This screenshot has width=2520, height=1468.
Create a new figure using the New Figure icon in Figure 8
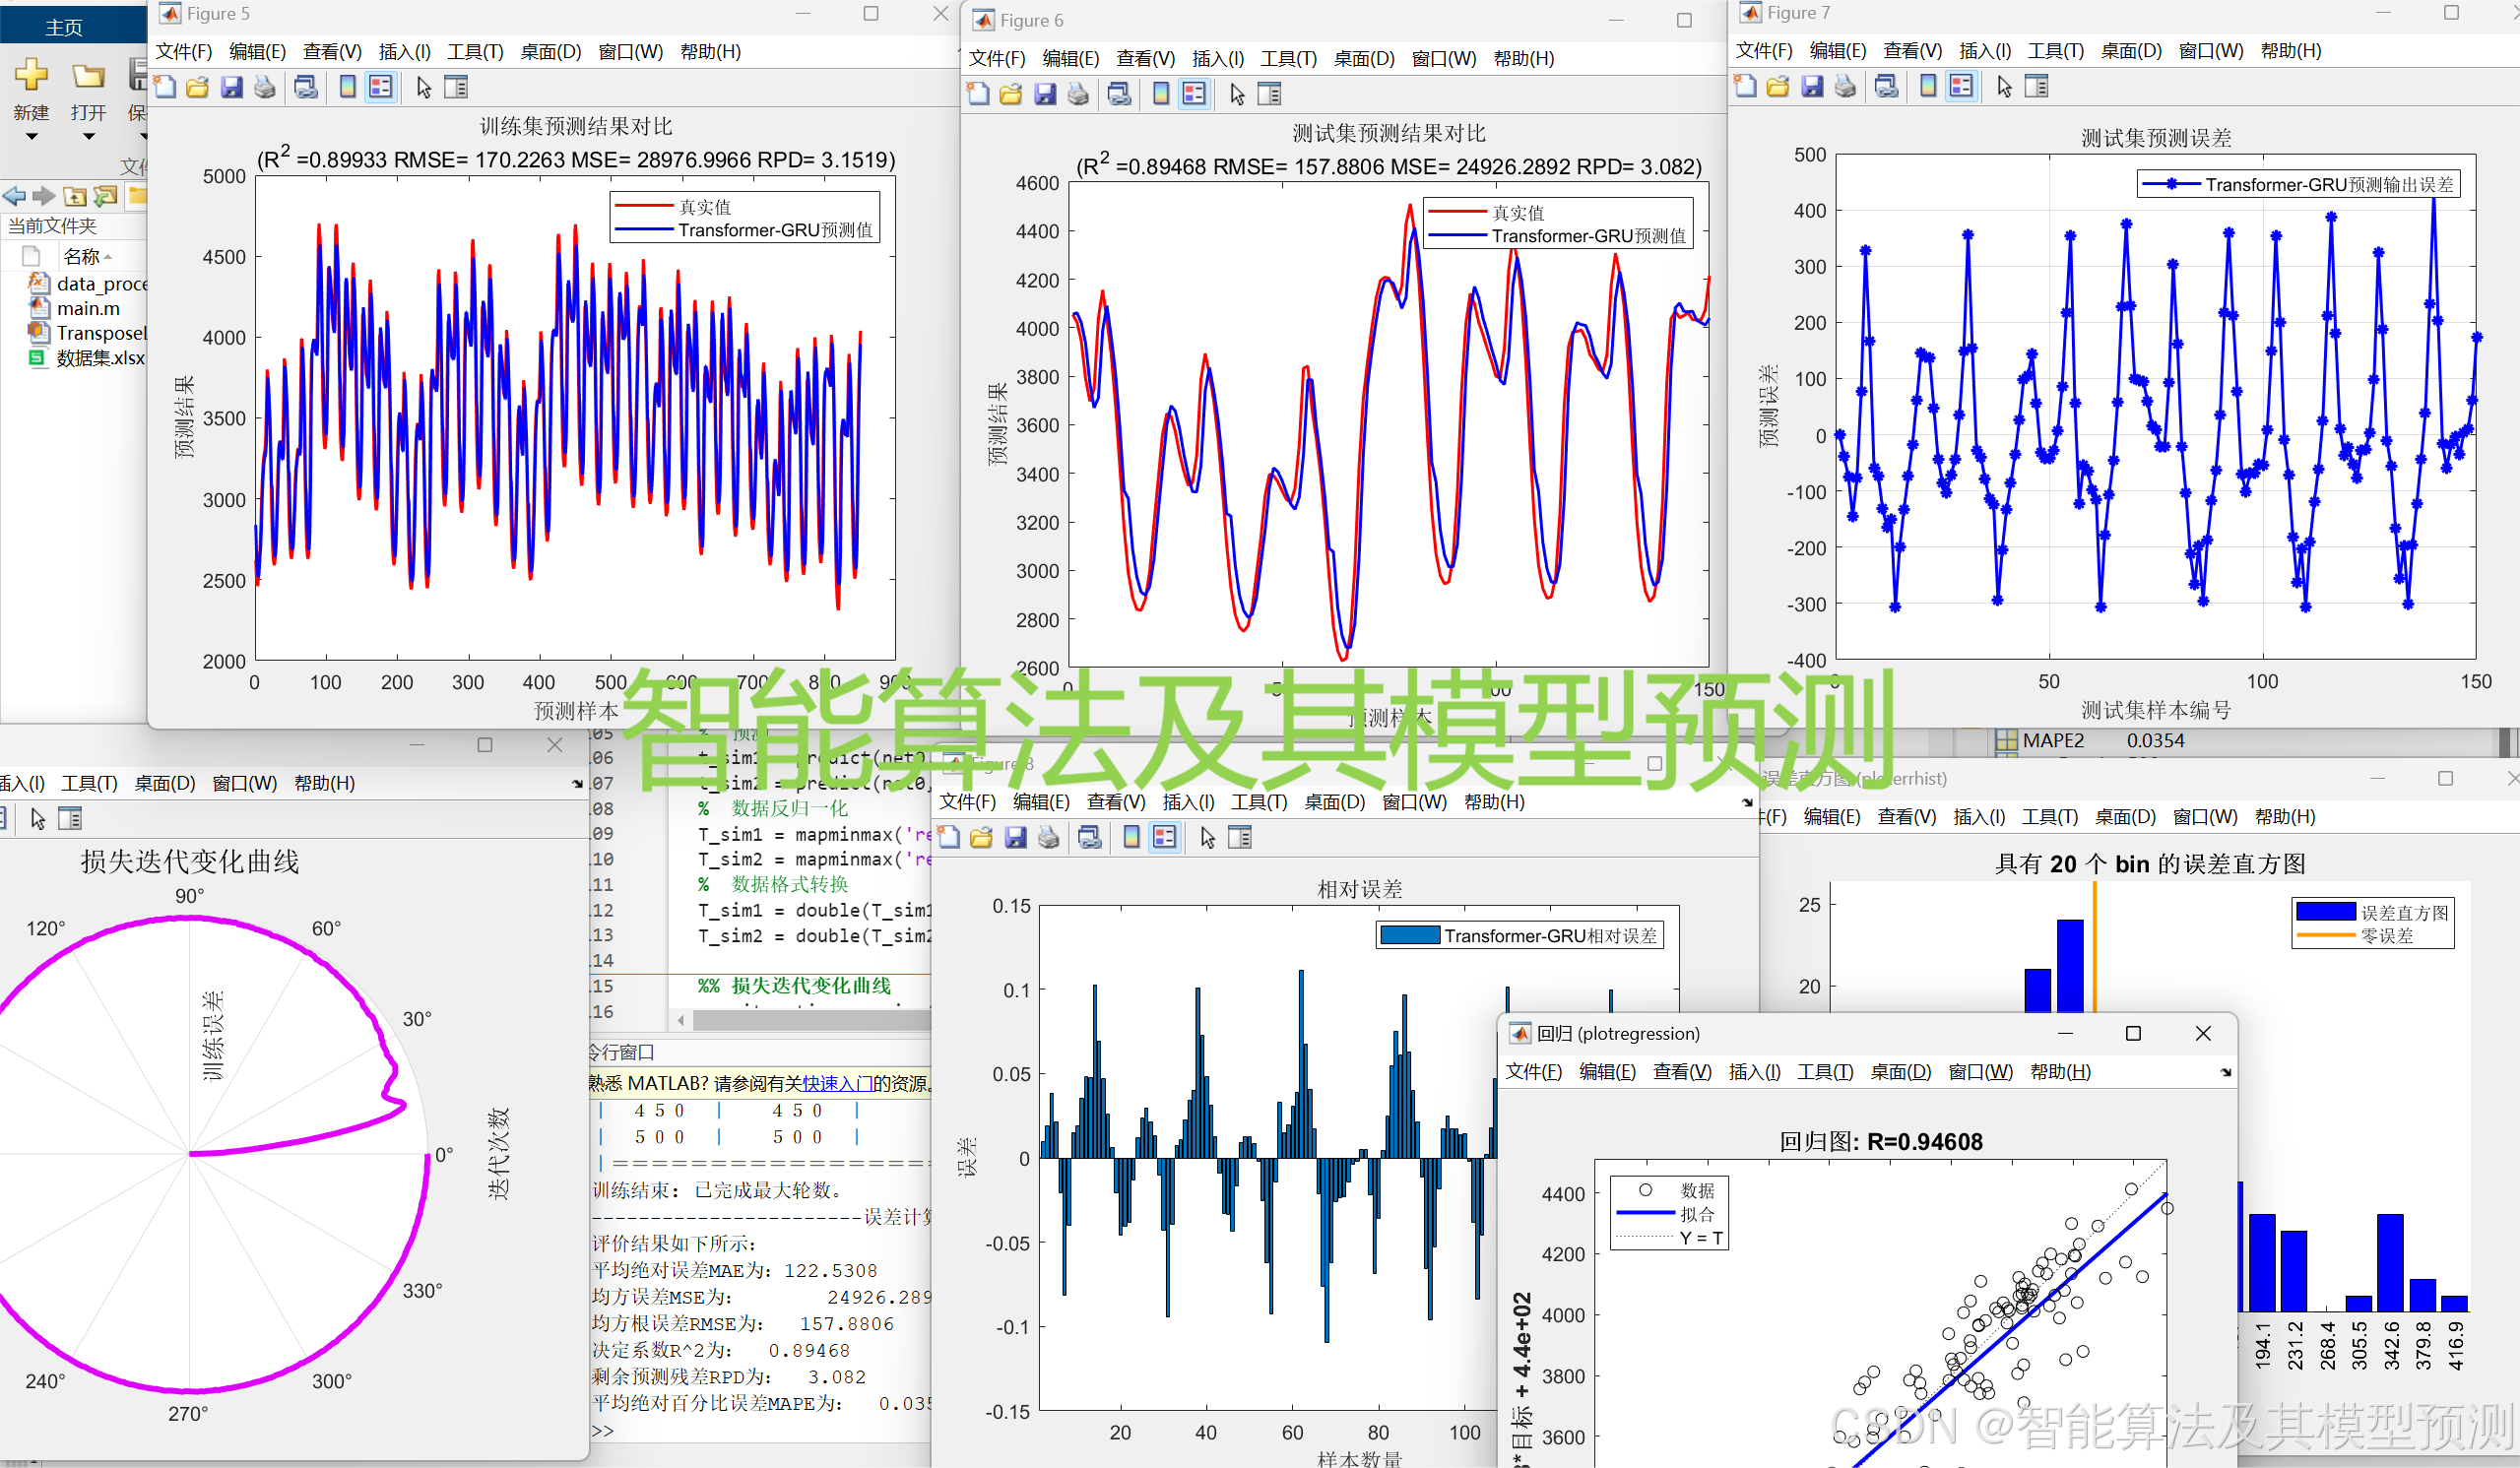(948, 837)
